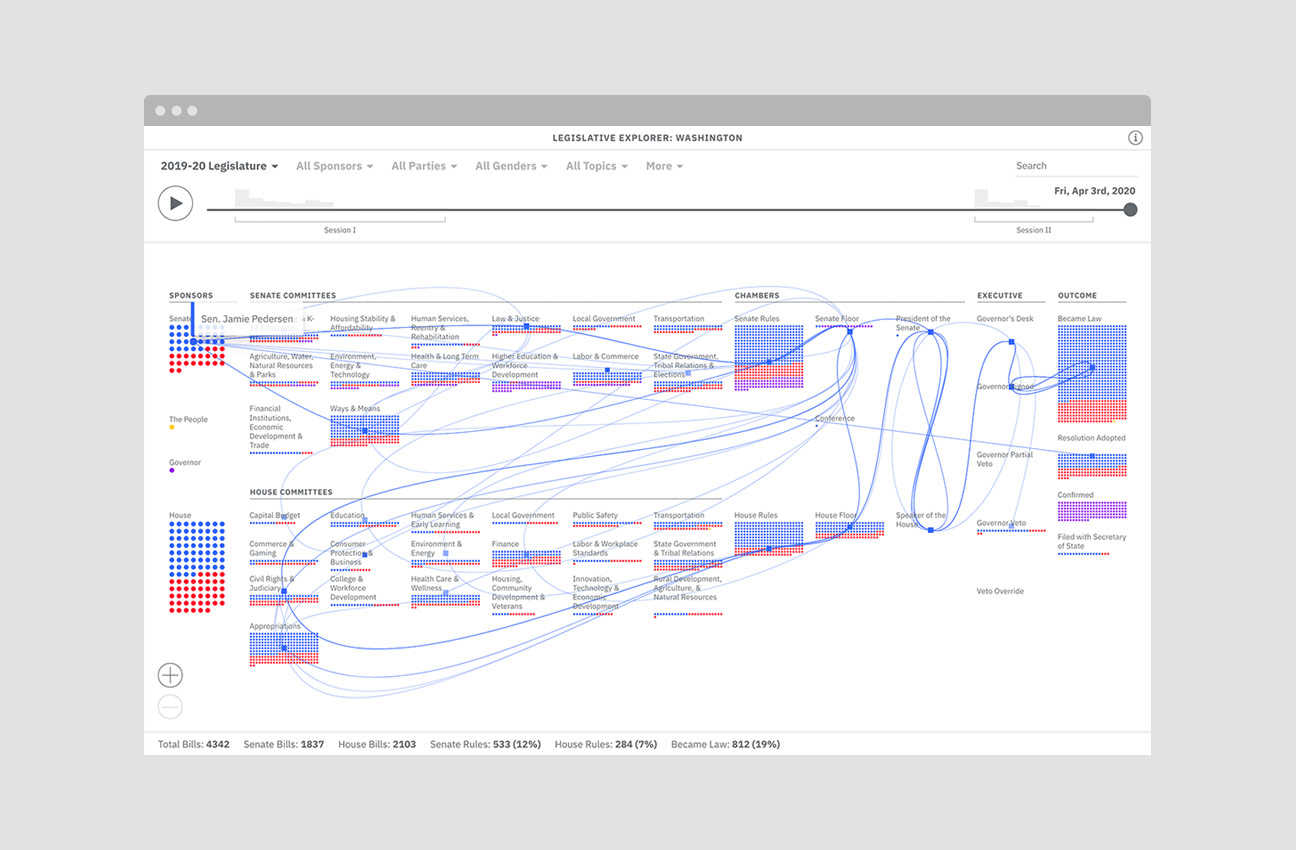Select the Became Law outcome block
This screenshot has height=850, width=1296.
1092,369
